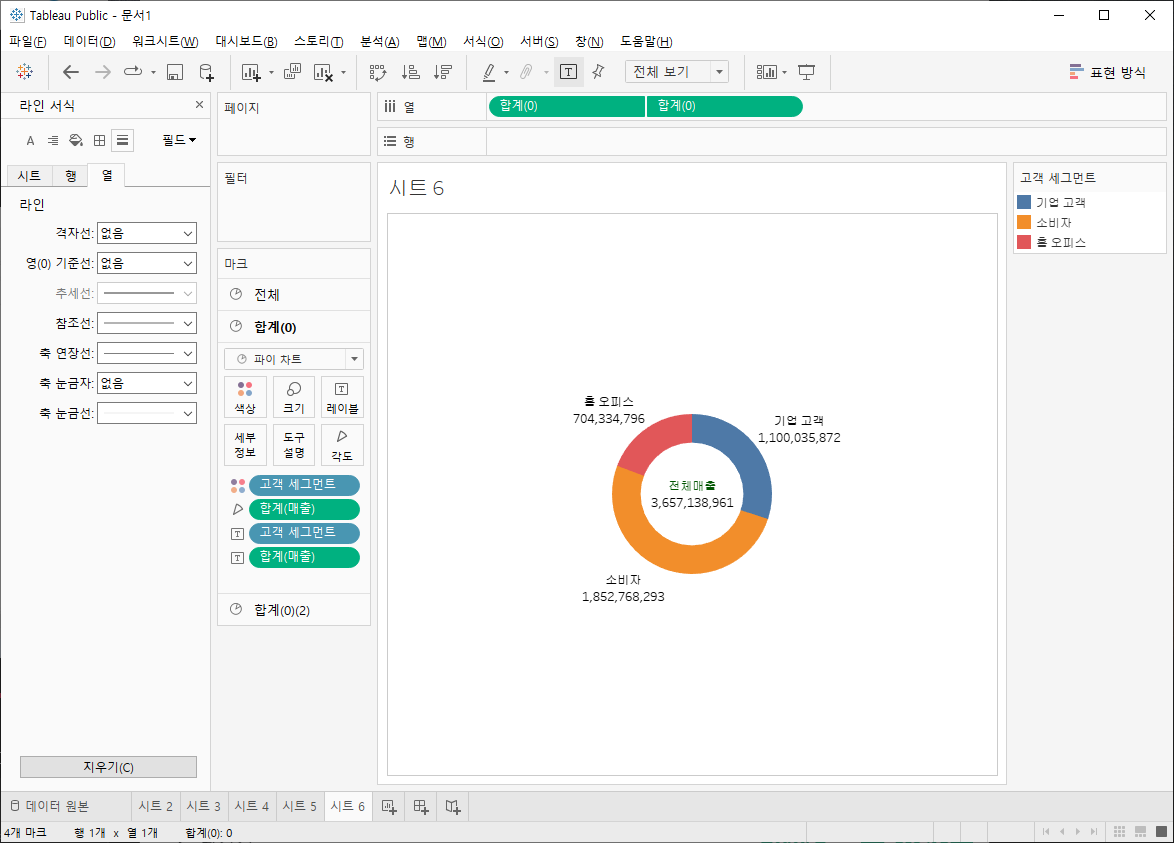Click the swap rows and columns icon
Viewport: 1174px width, 843px height.
point(378,72)
